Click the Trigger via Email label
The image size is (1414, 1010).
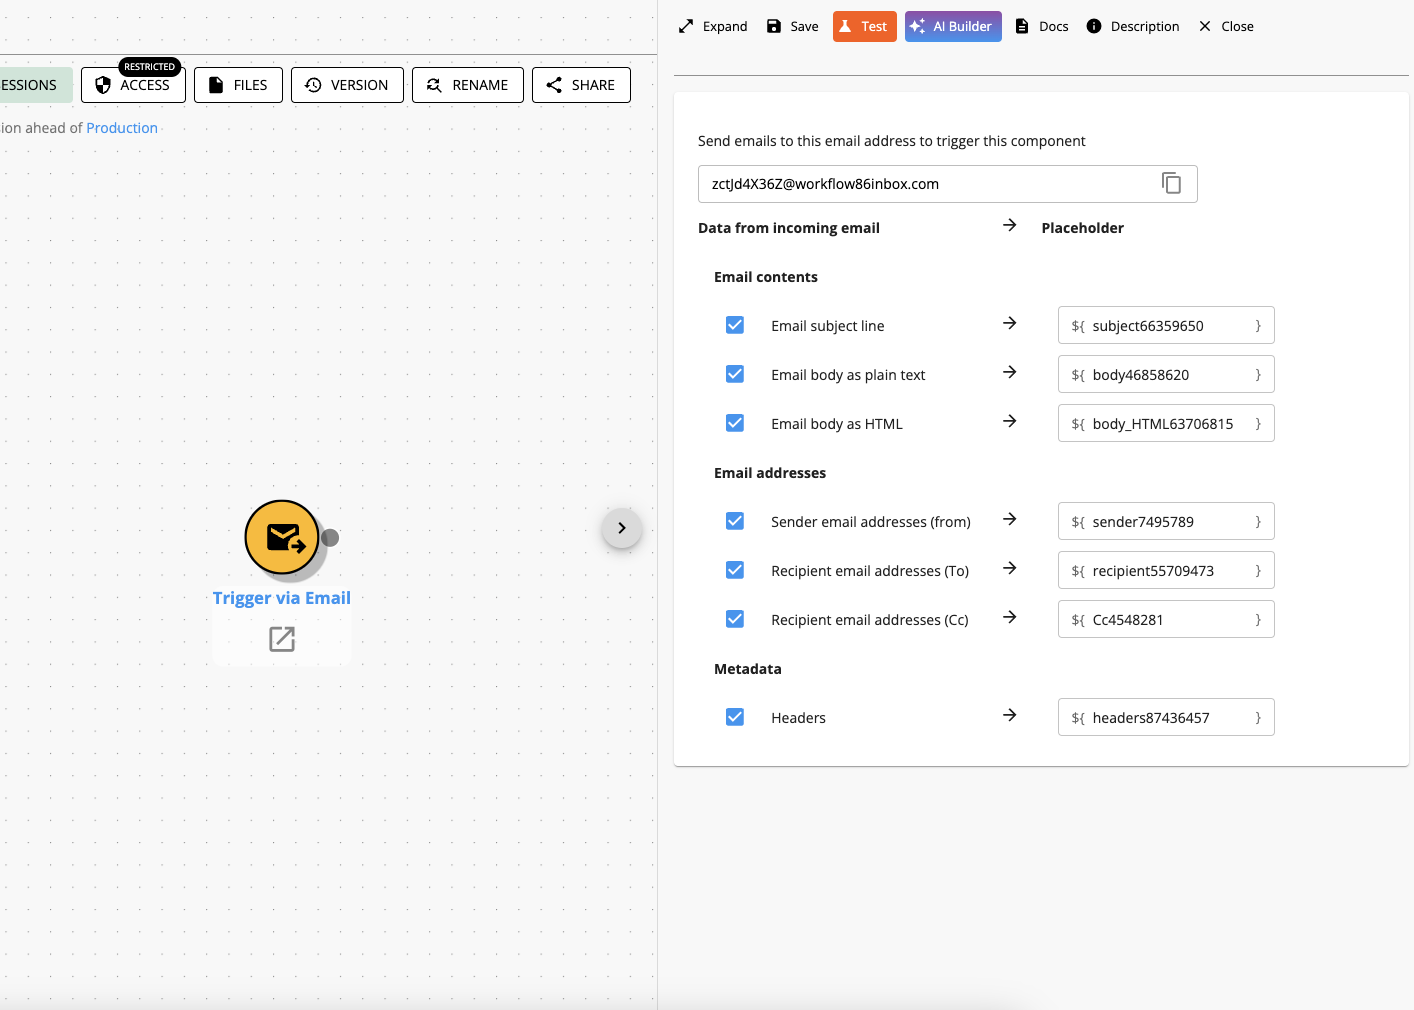point(282,598)
